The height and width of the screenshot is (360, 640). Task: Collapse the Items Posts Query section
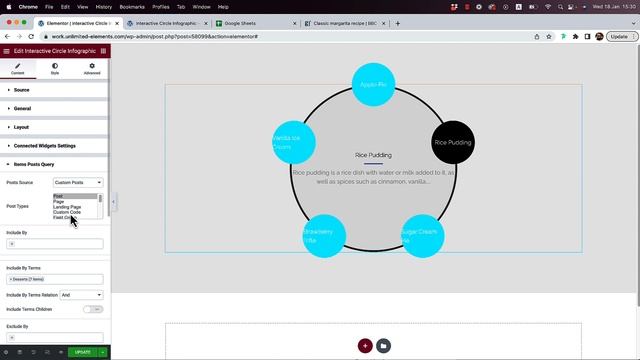(x=55, y=164)
